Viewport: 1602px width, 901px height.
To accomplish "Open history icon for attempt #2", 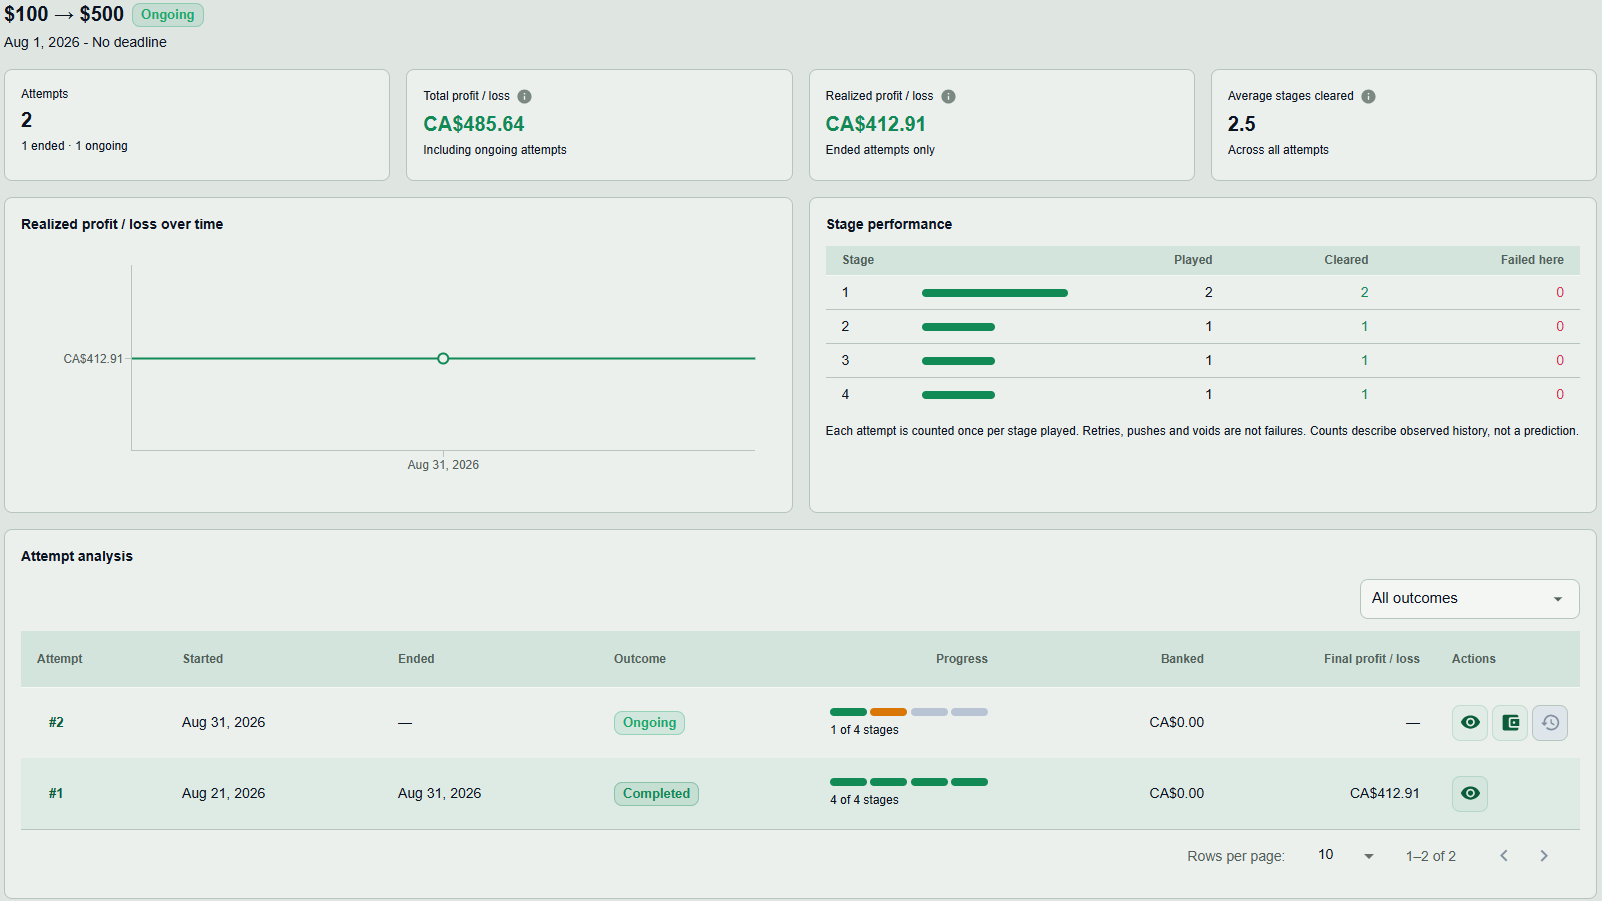I will point(1550,723).
